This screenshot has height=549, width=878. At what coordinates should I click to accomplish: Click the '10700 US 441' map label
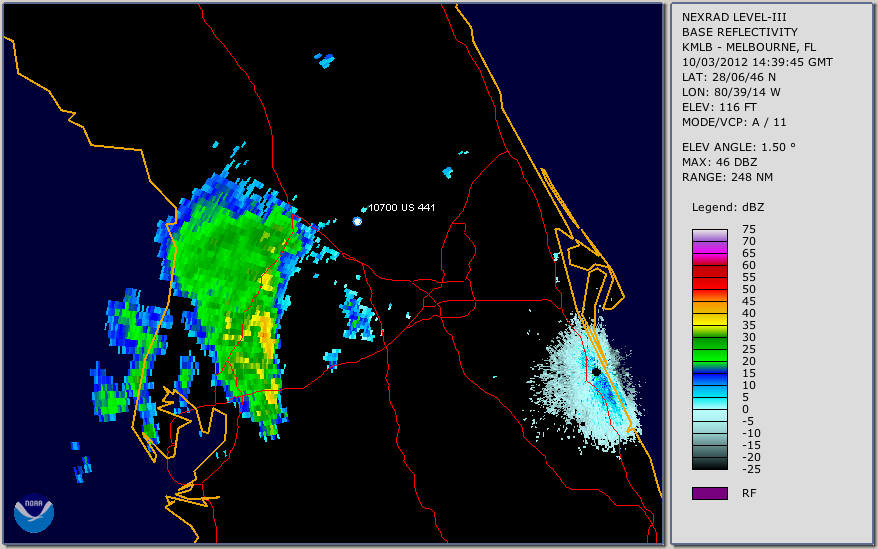point(401,207)
